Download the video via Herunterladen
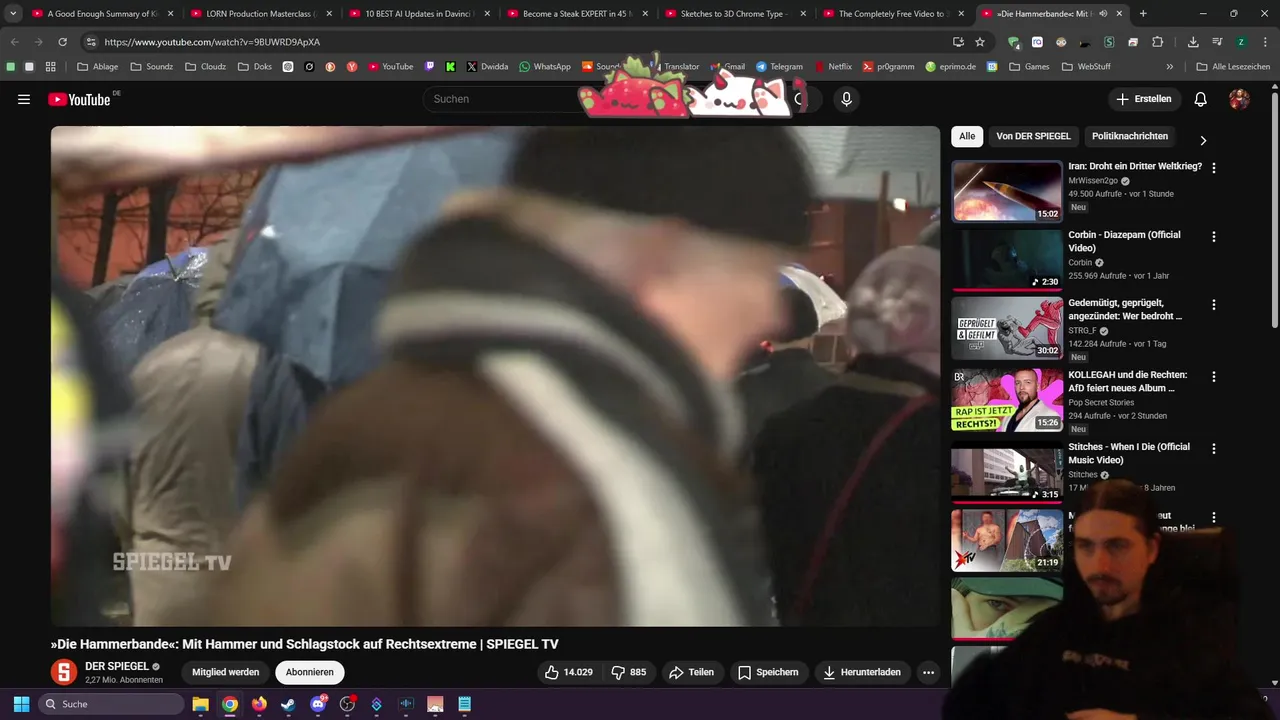Viewport: 1280px width, 720px height. [x=862, y=672]
